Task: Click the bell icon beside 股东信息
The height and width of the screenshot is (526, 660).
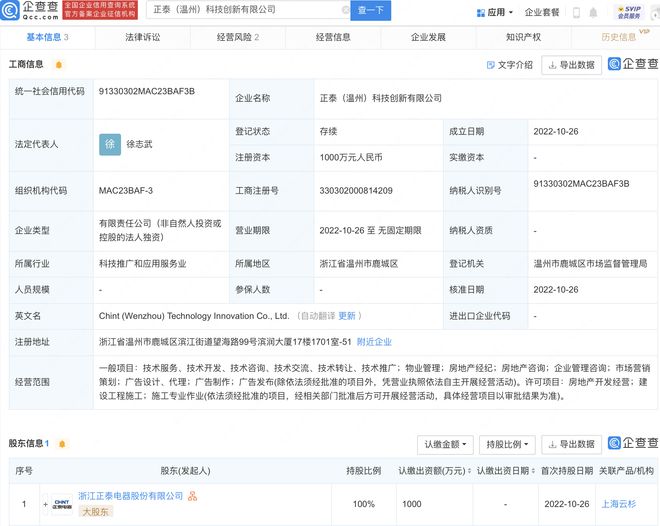Action: click(60, 443)
